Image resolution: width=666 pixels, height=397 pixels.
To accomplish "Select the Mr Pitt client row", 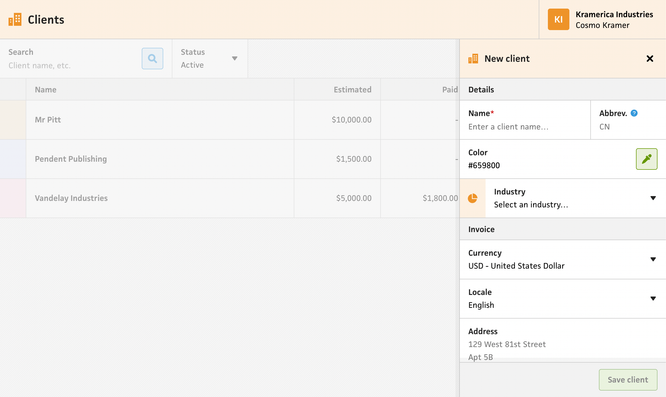I will click(x=229, y=120).
